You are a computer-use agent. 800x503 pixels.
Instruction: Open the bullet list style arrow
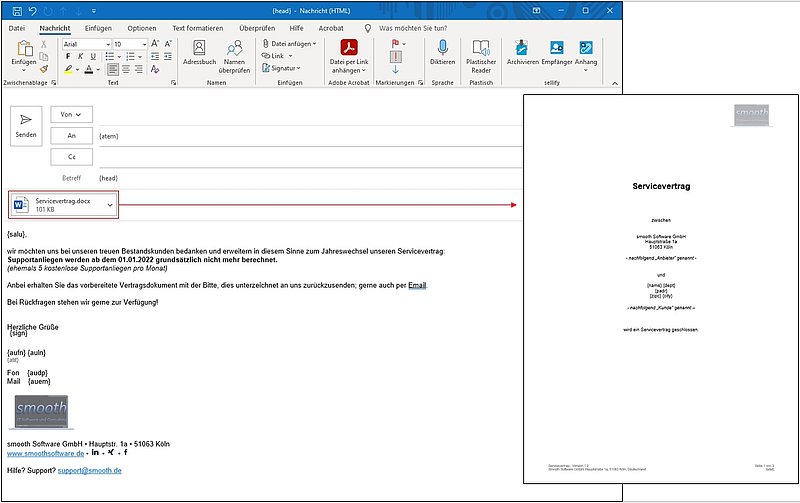[x=119, y=57]
